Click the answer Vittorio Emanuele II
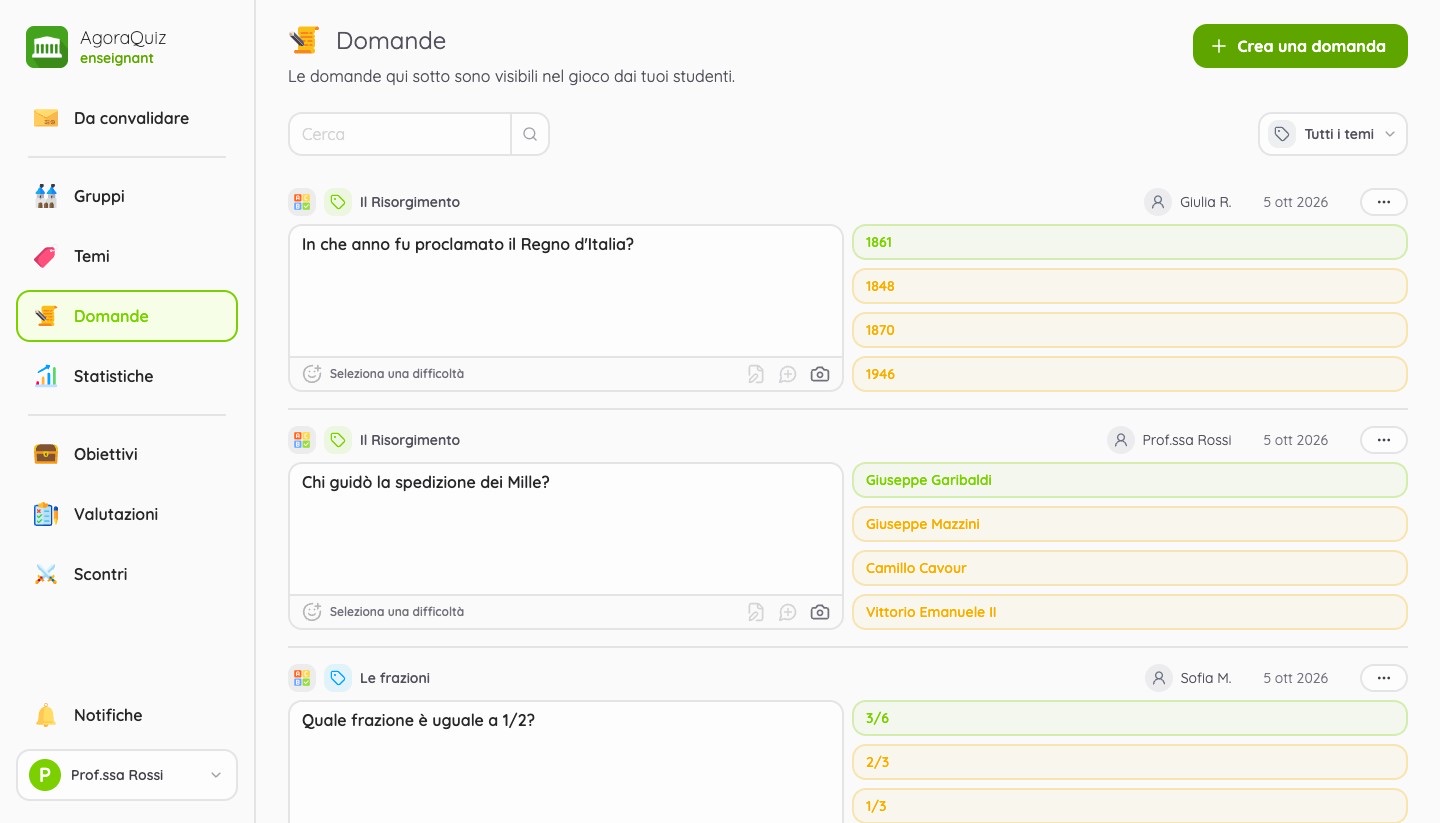This screenshot has width=1440, height=823. [x=1130, y=612]
